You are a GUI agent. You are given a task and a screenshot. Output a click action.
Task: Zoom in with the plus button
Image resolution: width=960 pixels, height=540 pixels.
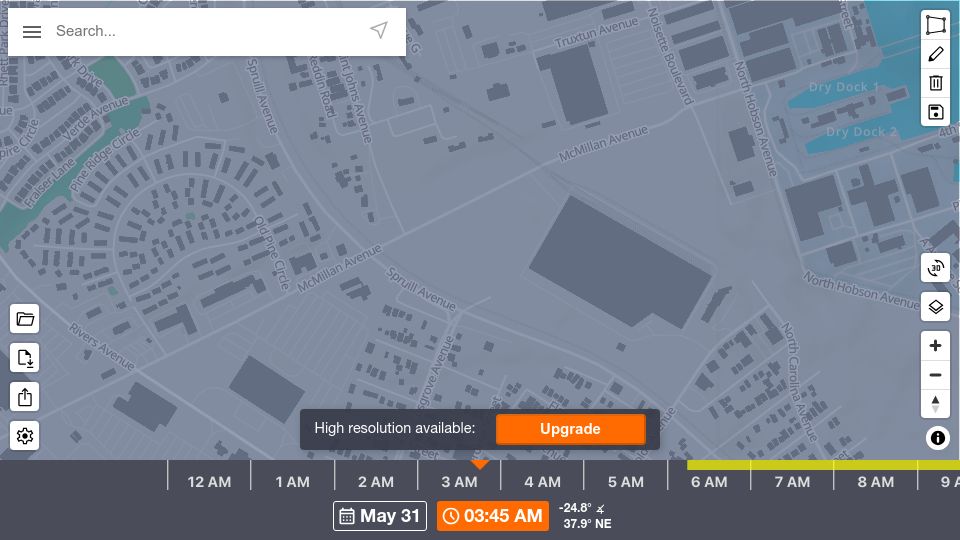point(936,345)
